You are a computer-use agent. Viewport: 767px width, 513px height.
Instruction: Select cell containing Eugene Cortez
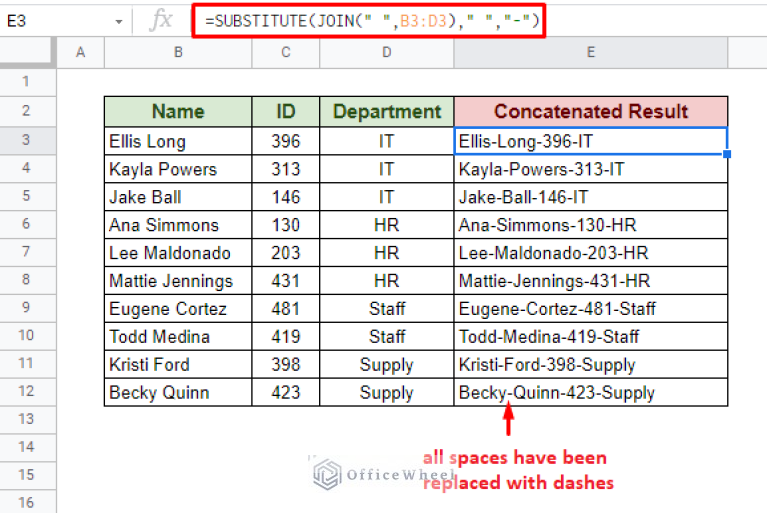178,309
